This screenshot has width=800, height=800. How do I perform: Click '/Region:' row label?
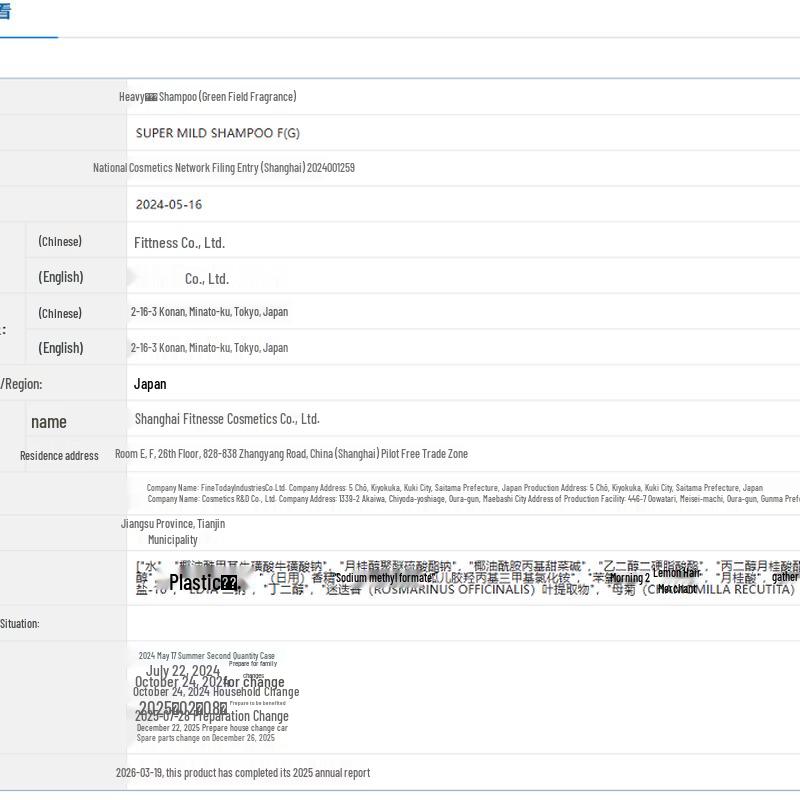[21, 384]
